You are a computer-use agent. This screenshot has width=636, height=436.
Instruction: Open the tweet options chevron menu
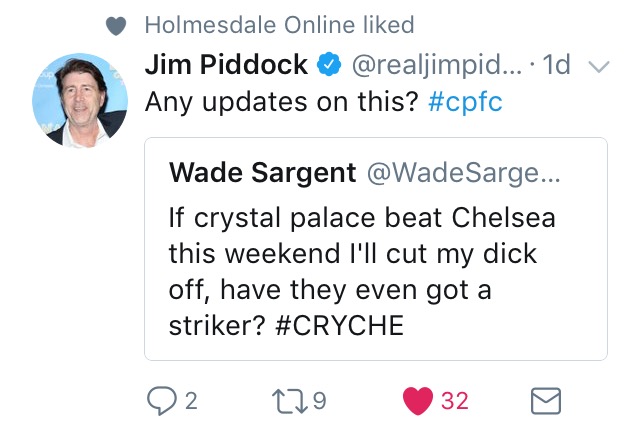599,66
